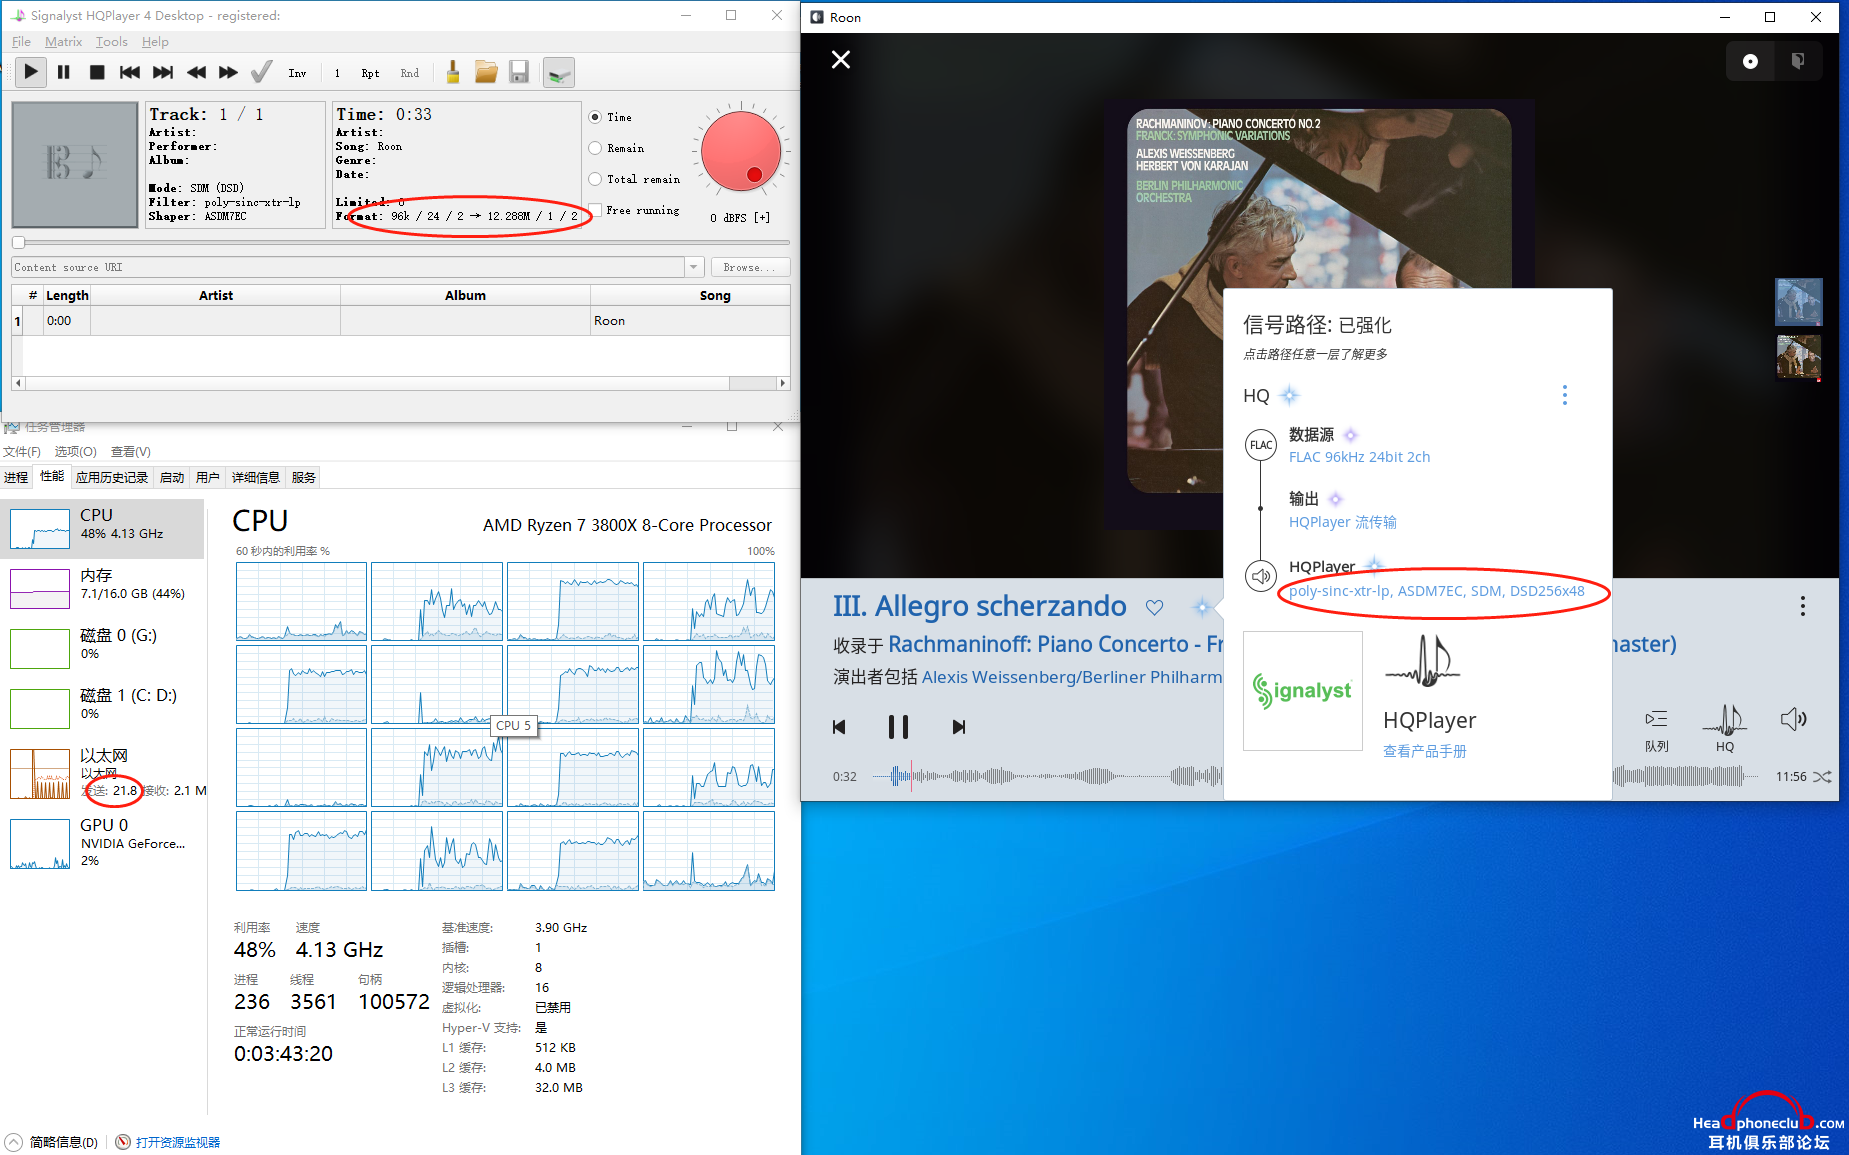Open the Help menu in HQPlayer
The height and width of the screenshot is (1155, 1849).
tap(155, 42)
